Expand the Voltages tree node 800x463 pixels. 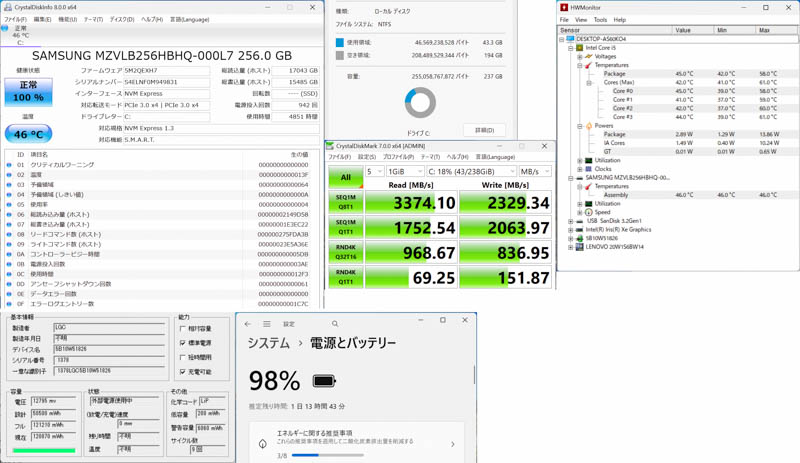tap(580, 57)
